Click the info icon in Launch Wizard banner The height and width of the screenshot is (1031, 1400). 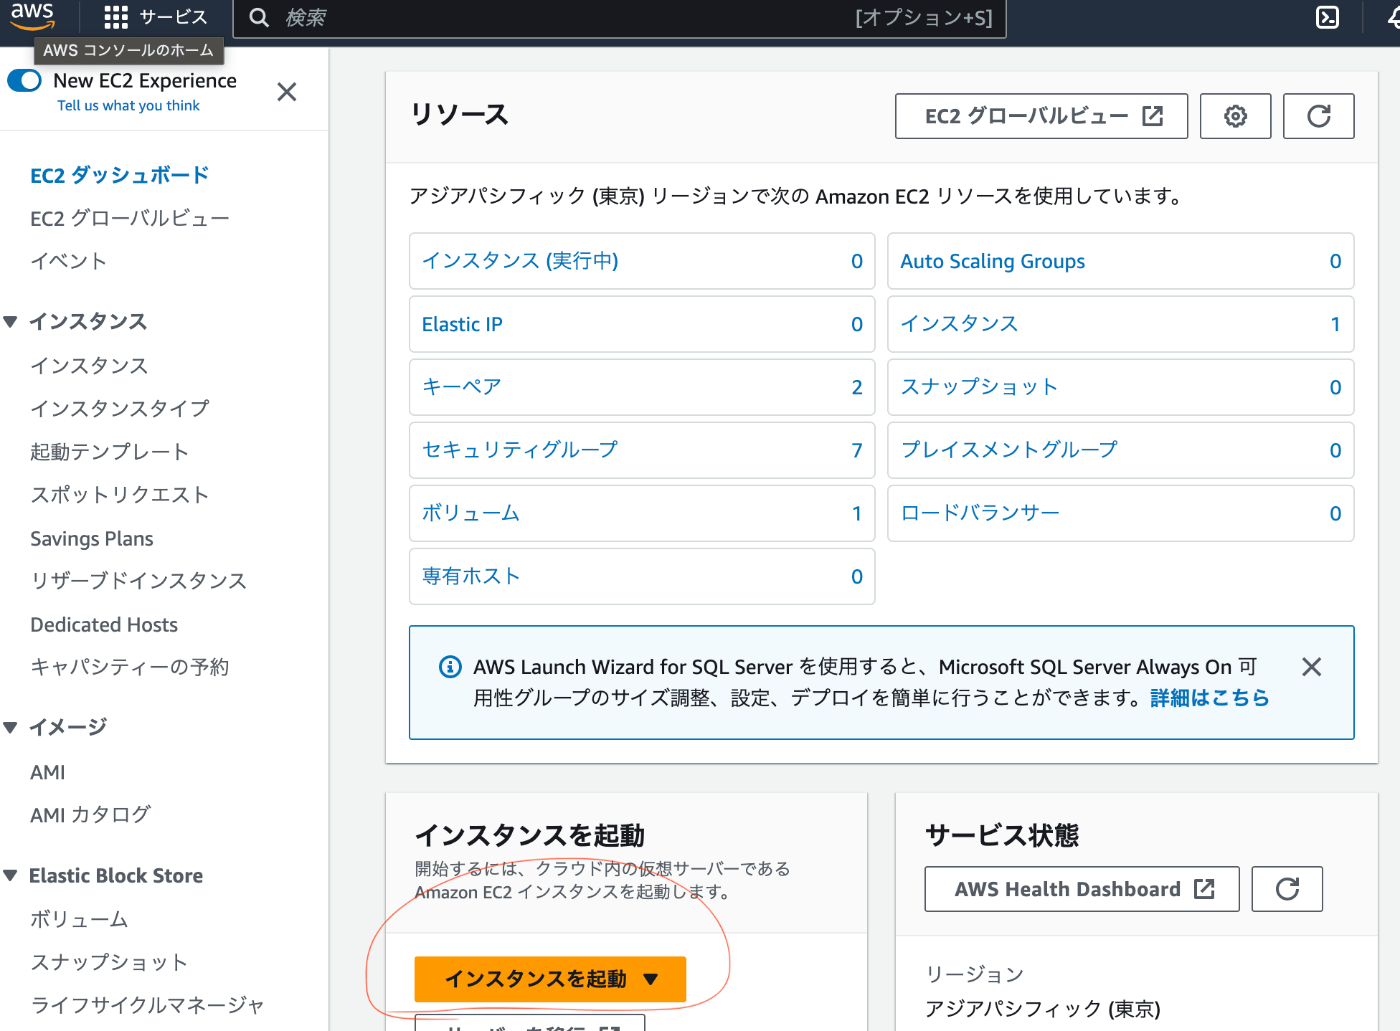(451, 667)
